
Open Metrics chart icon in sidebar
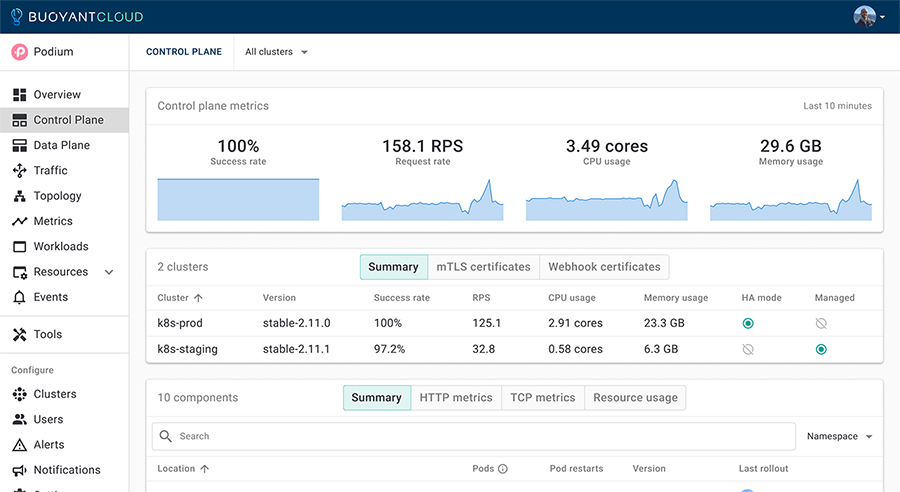tap(19, 221)
